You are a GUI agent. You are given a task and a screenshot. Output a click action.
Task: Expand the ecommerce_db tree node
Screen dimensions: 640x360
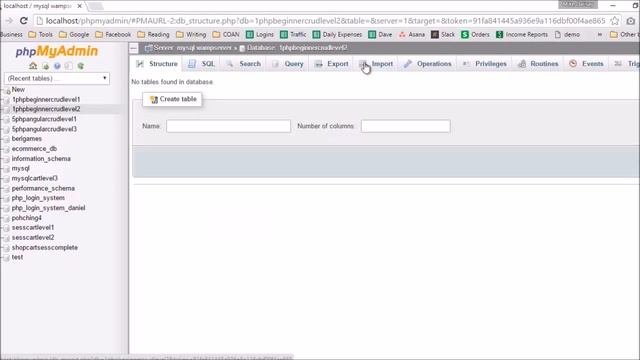tap(6, 149)
